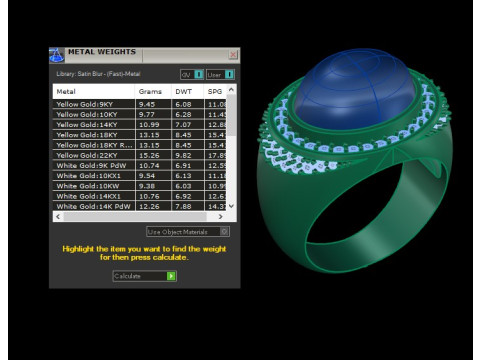Click the SPG column header
The width and height of the screenshot is (480, 360).
click(215, 91)
